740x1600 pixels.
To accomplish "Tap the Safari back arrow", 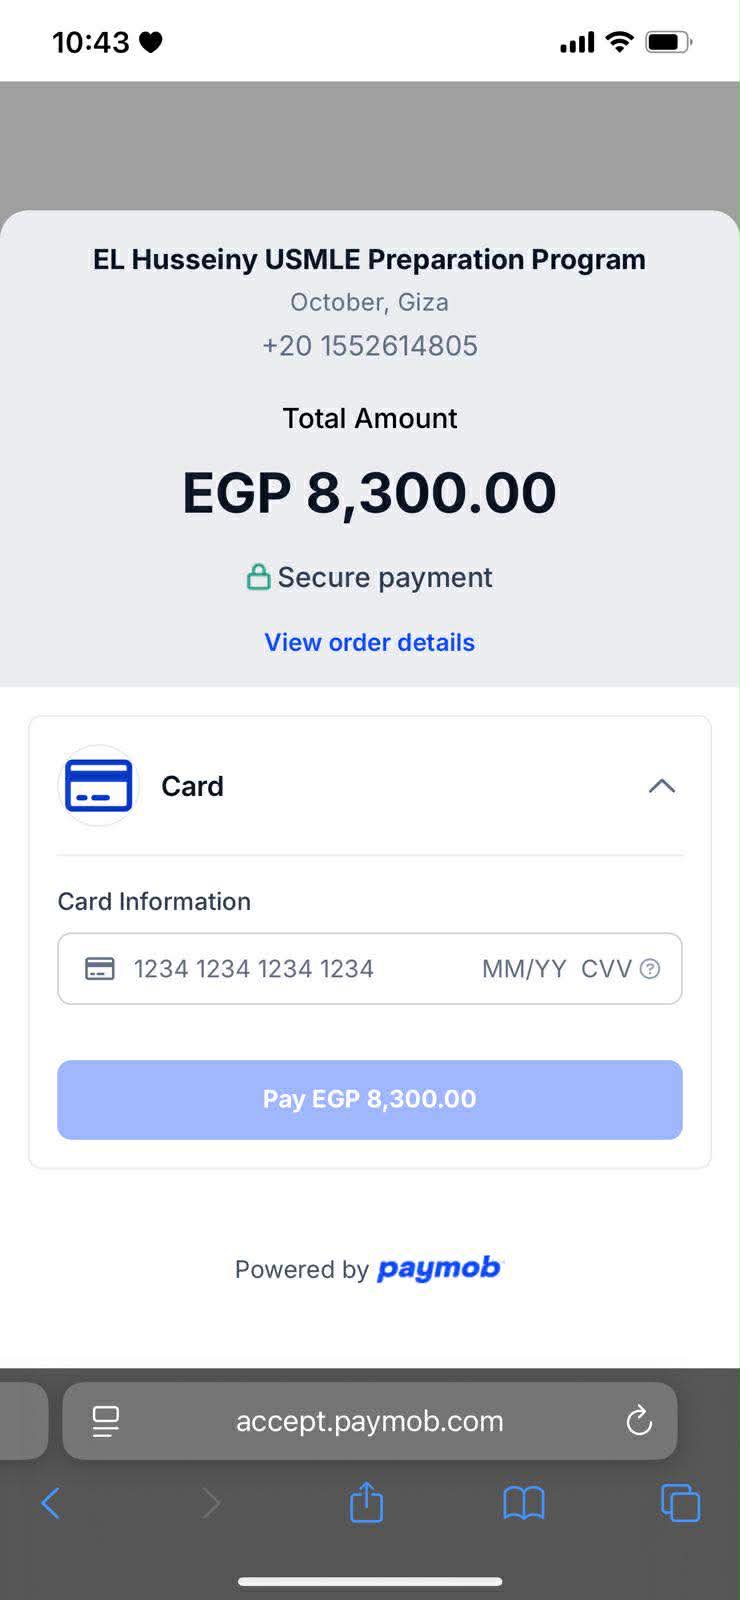I will 51,1502.
